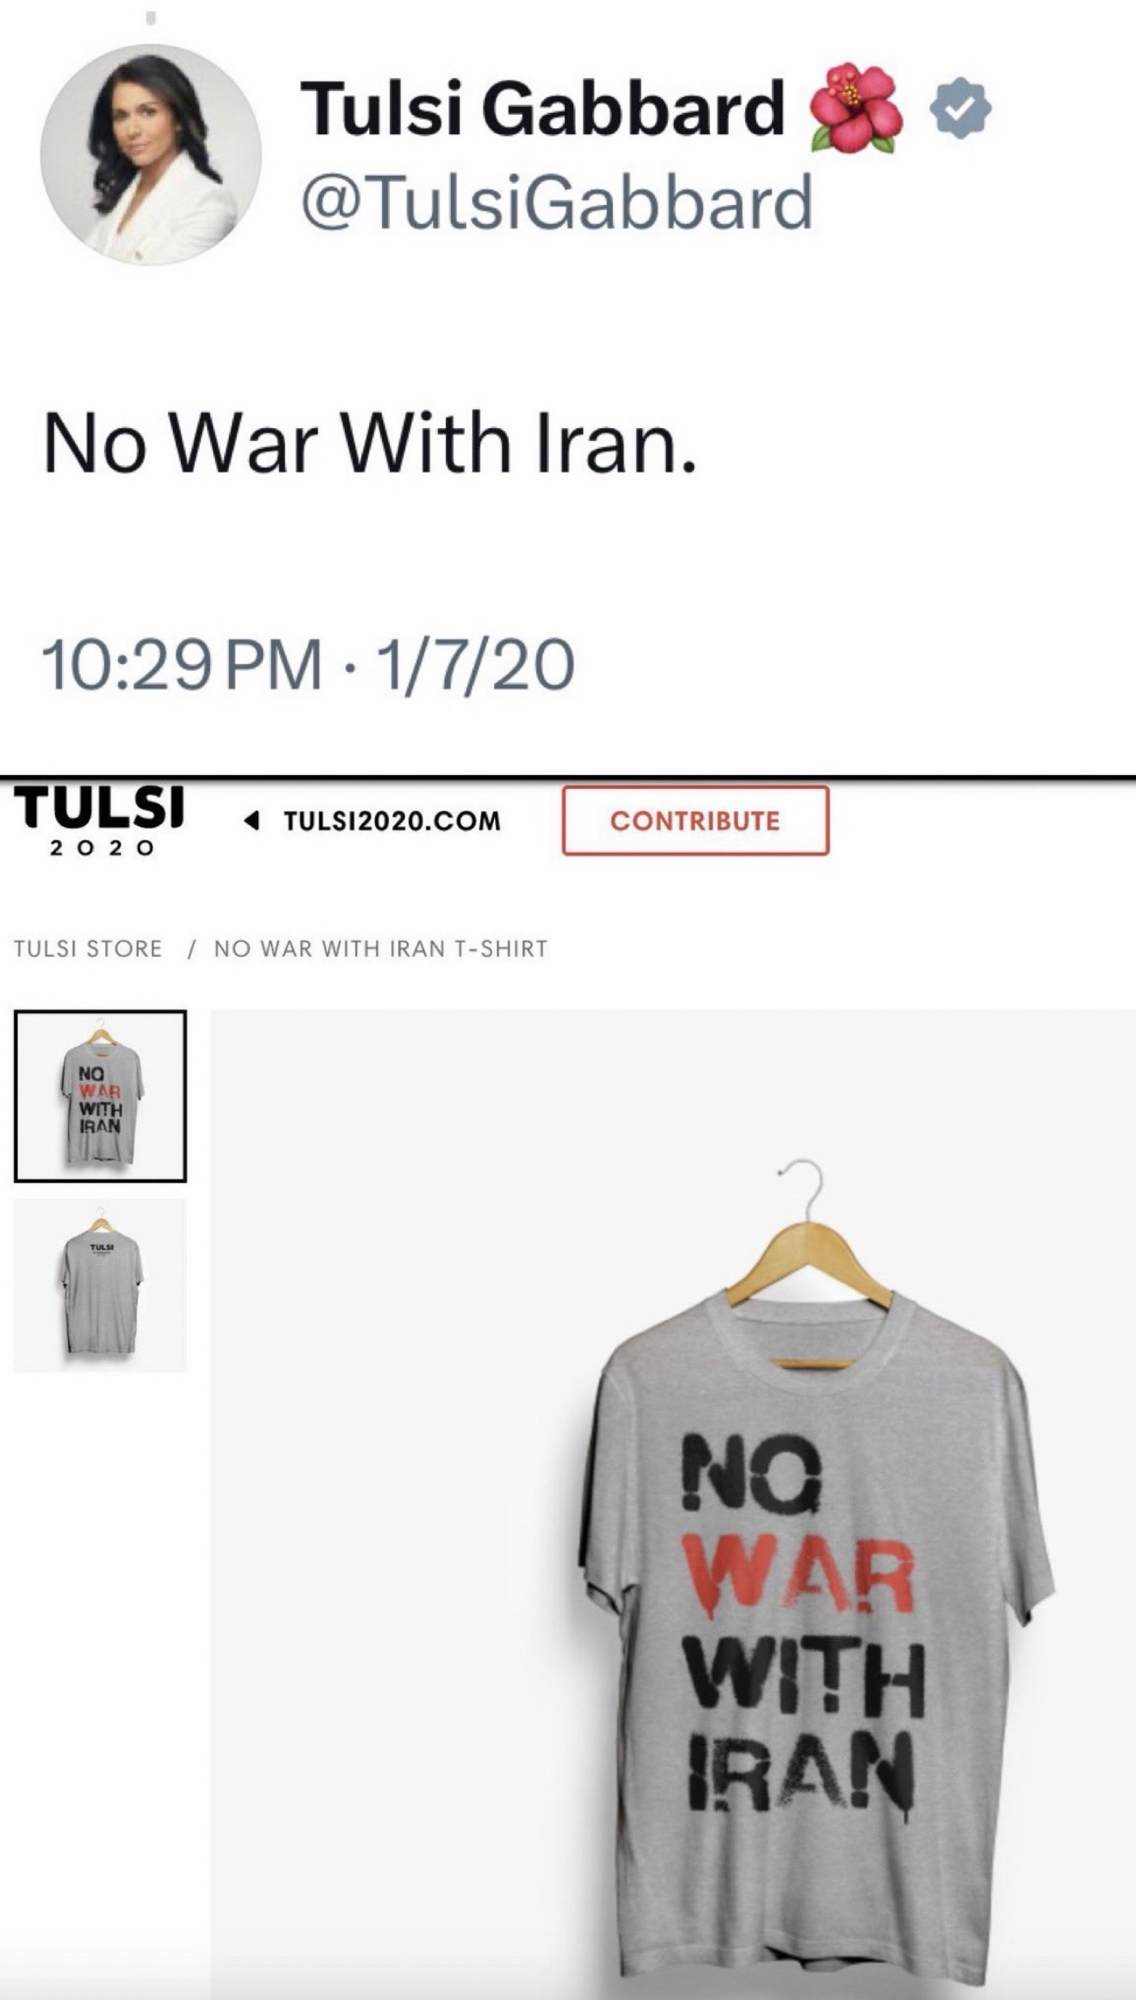
Task: Select the back-view shirt thumbnail
Action: tap(100, 1286)
